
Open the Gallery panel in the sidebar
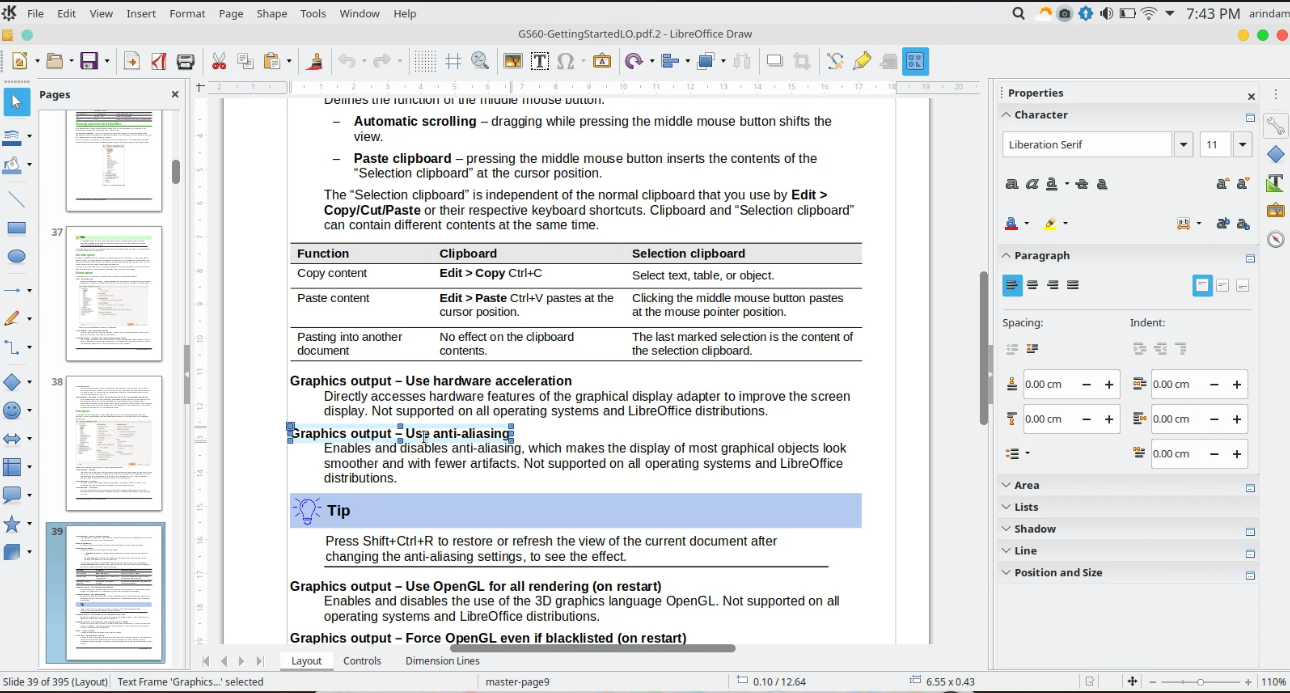(1276, 210)
